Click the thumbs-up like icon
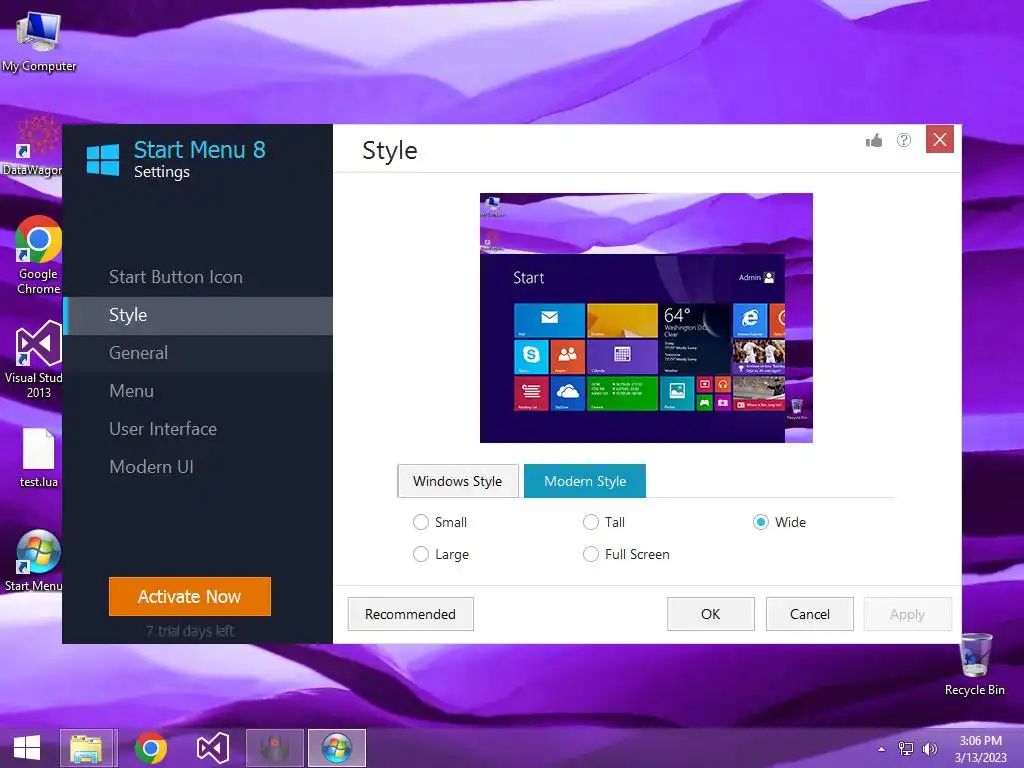This screenshot has height=768, width=1024. (x=874, y=140)
